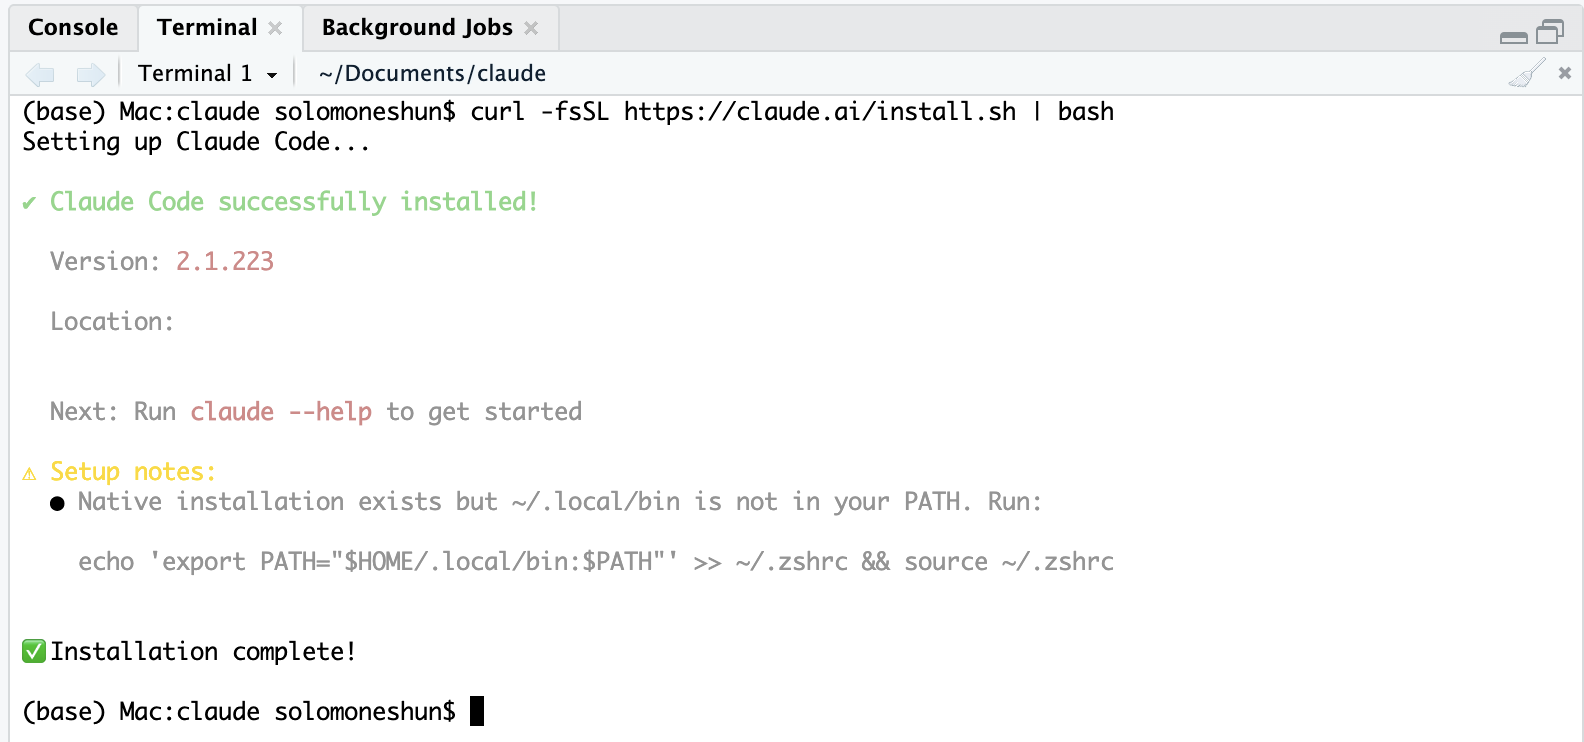Image resolution: width=1584 pixels, height=742 pixels.
Task: Maximize the pane using the maximize icon
Action: 1550,32
